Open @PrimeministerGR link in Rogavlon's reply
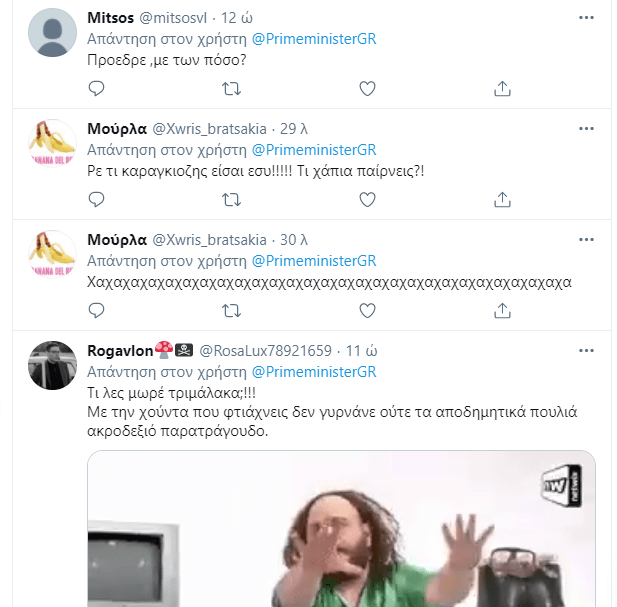This screenshot has width=617, height=607. click(x=314, y=372)
